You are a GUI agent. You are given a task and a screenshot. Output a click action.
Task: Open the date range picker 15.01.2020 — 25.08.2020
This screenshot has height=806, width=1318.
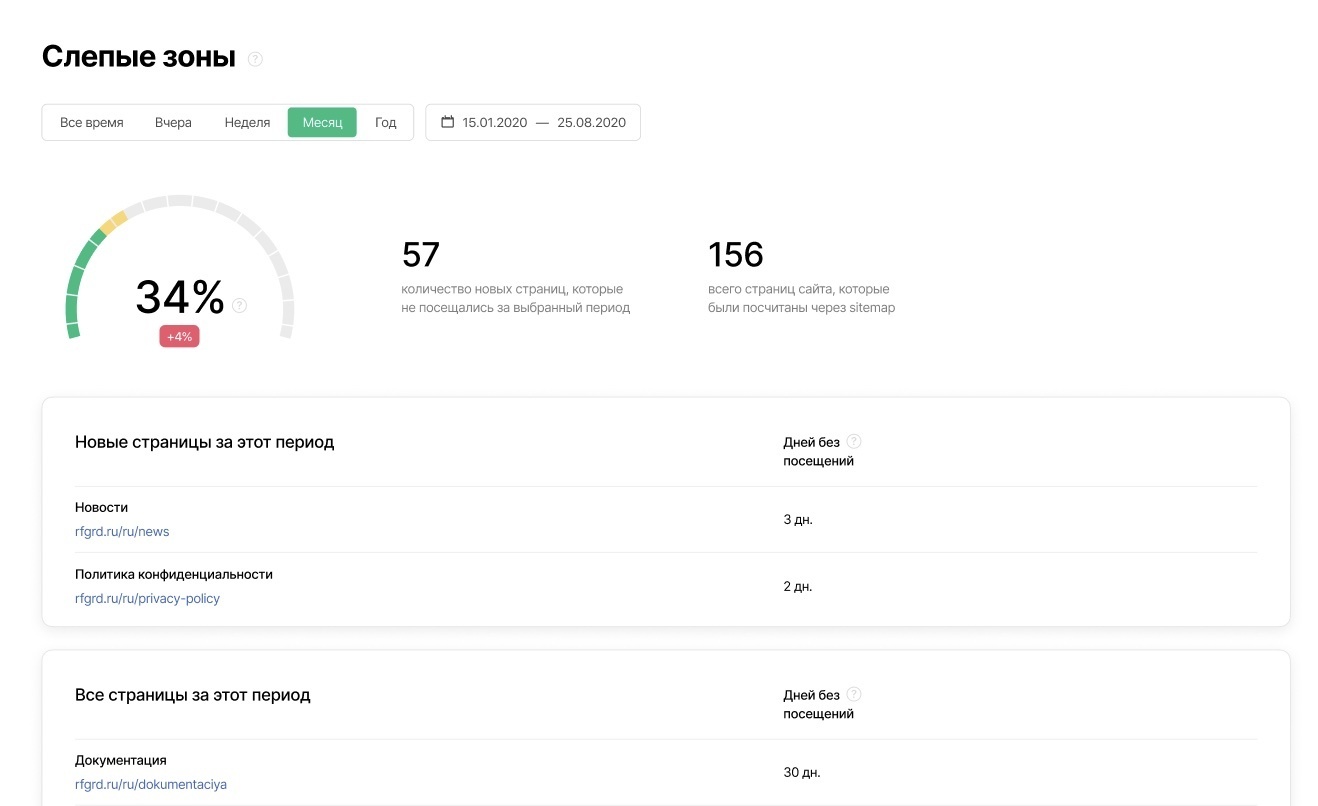coord(543,123)
